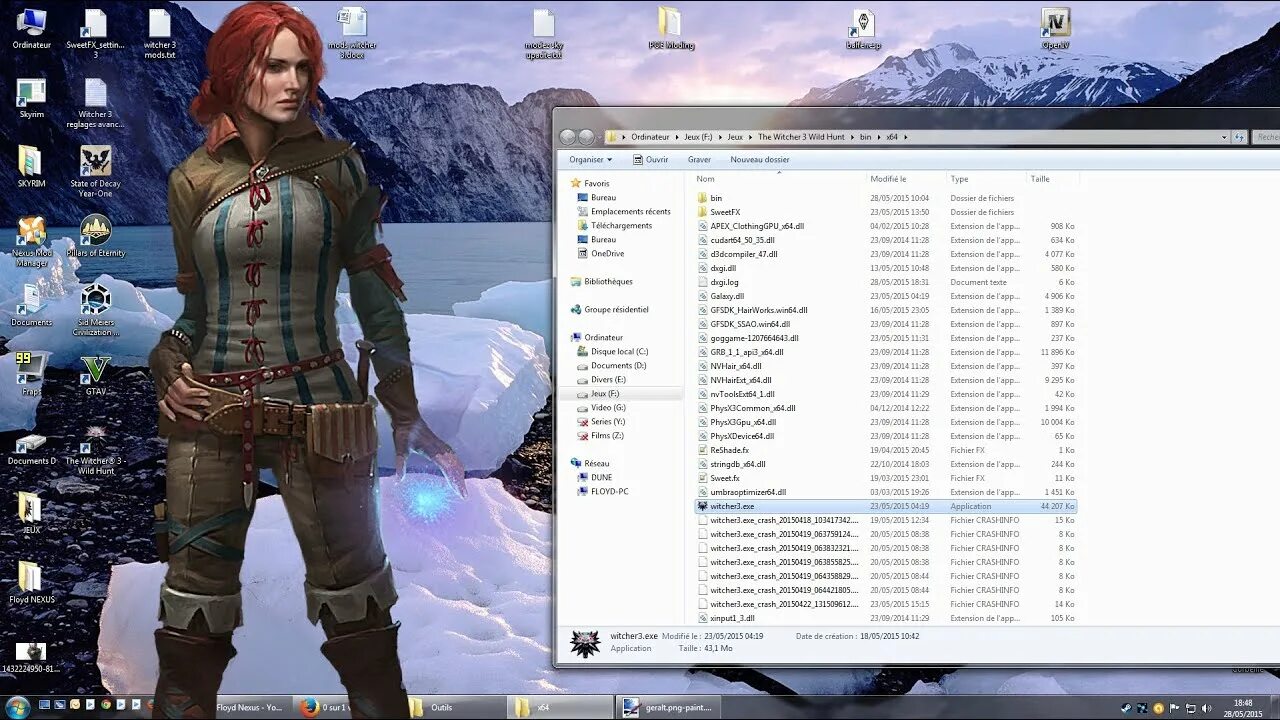Click Ouvrir in Explorer toolbar
Viewport: 1280px width, 720px height.
pyautogui.click(x=650, y=159)
